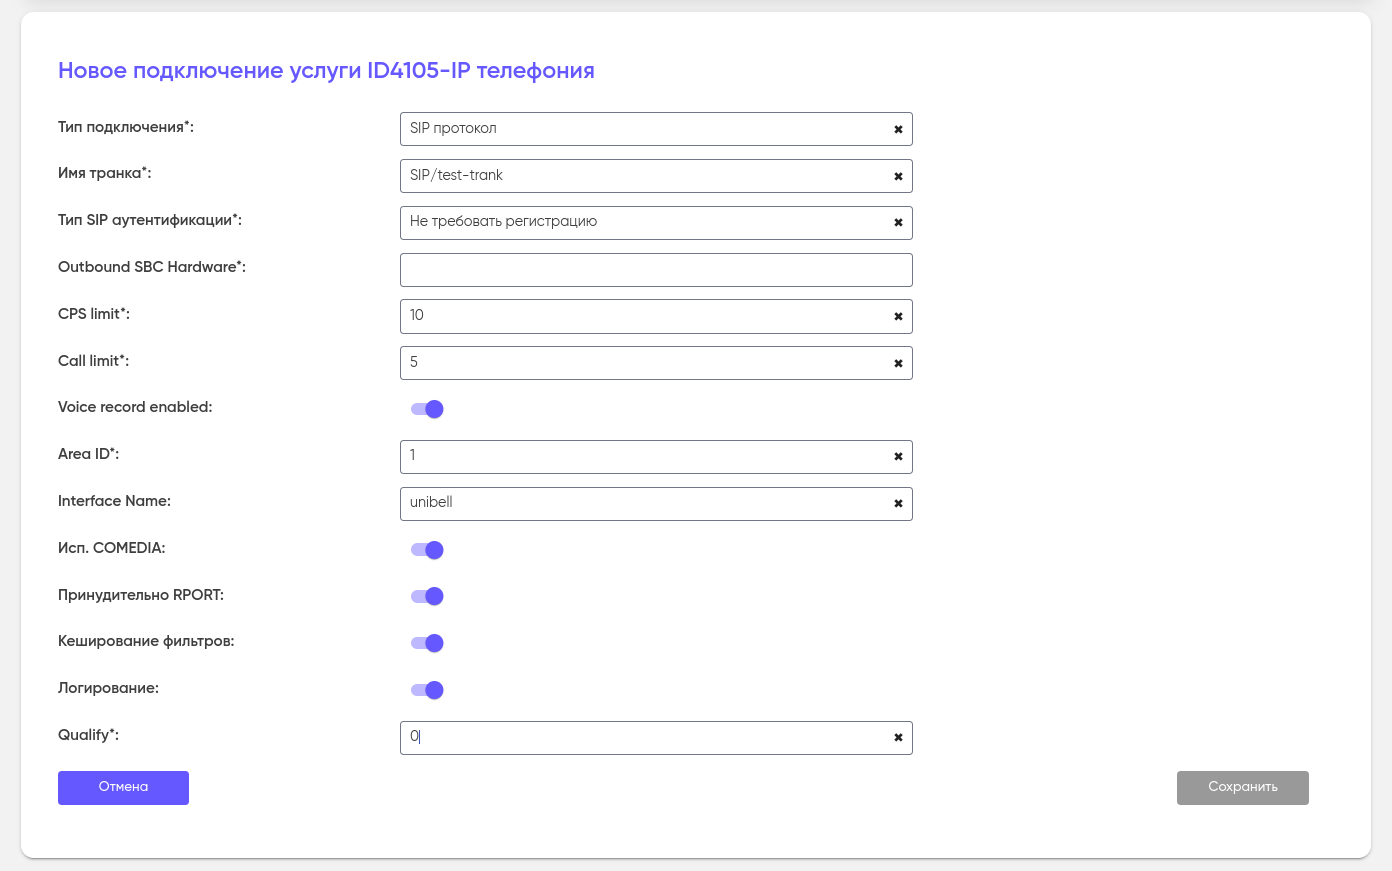This screenshot has height=871, width=1392.
Task: Click the Сохранить button
Action: (1242, 788)
